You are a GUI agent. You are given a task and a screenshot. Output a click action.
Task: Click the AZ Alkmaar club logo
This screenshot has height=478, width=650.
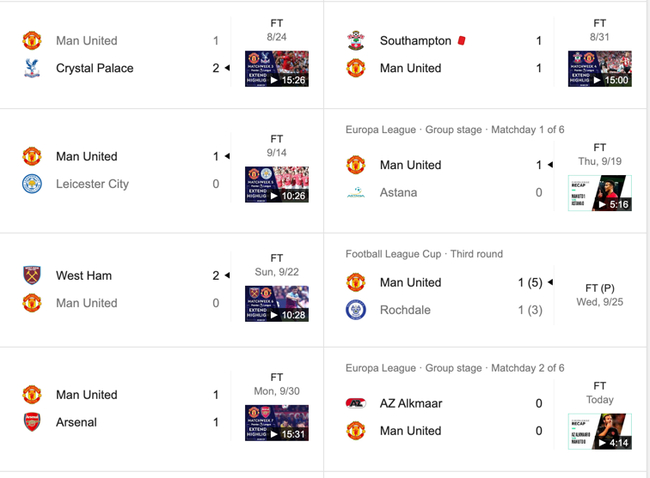click(x=355, y=403)
